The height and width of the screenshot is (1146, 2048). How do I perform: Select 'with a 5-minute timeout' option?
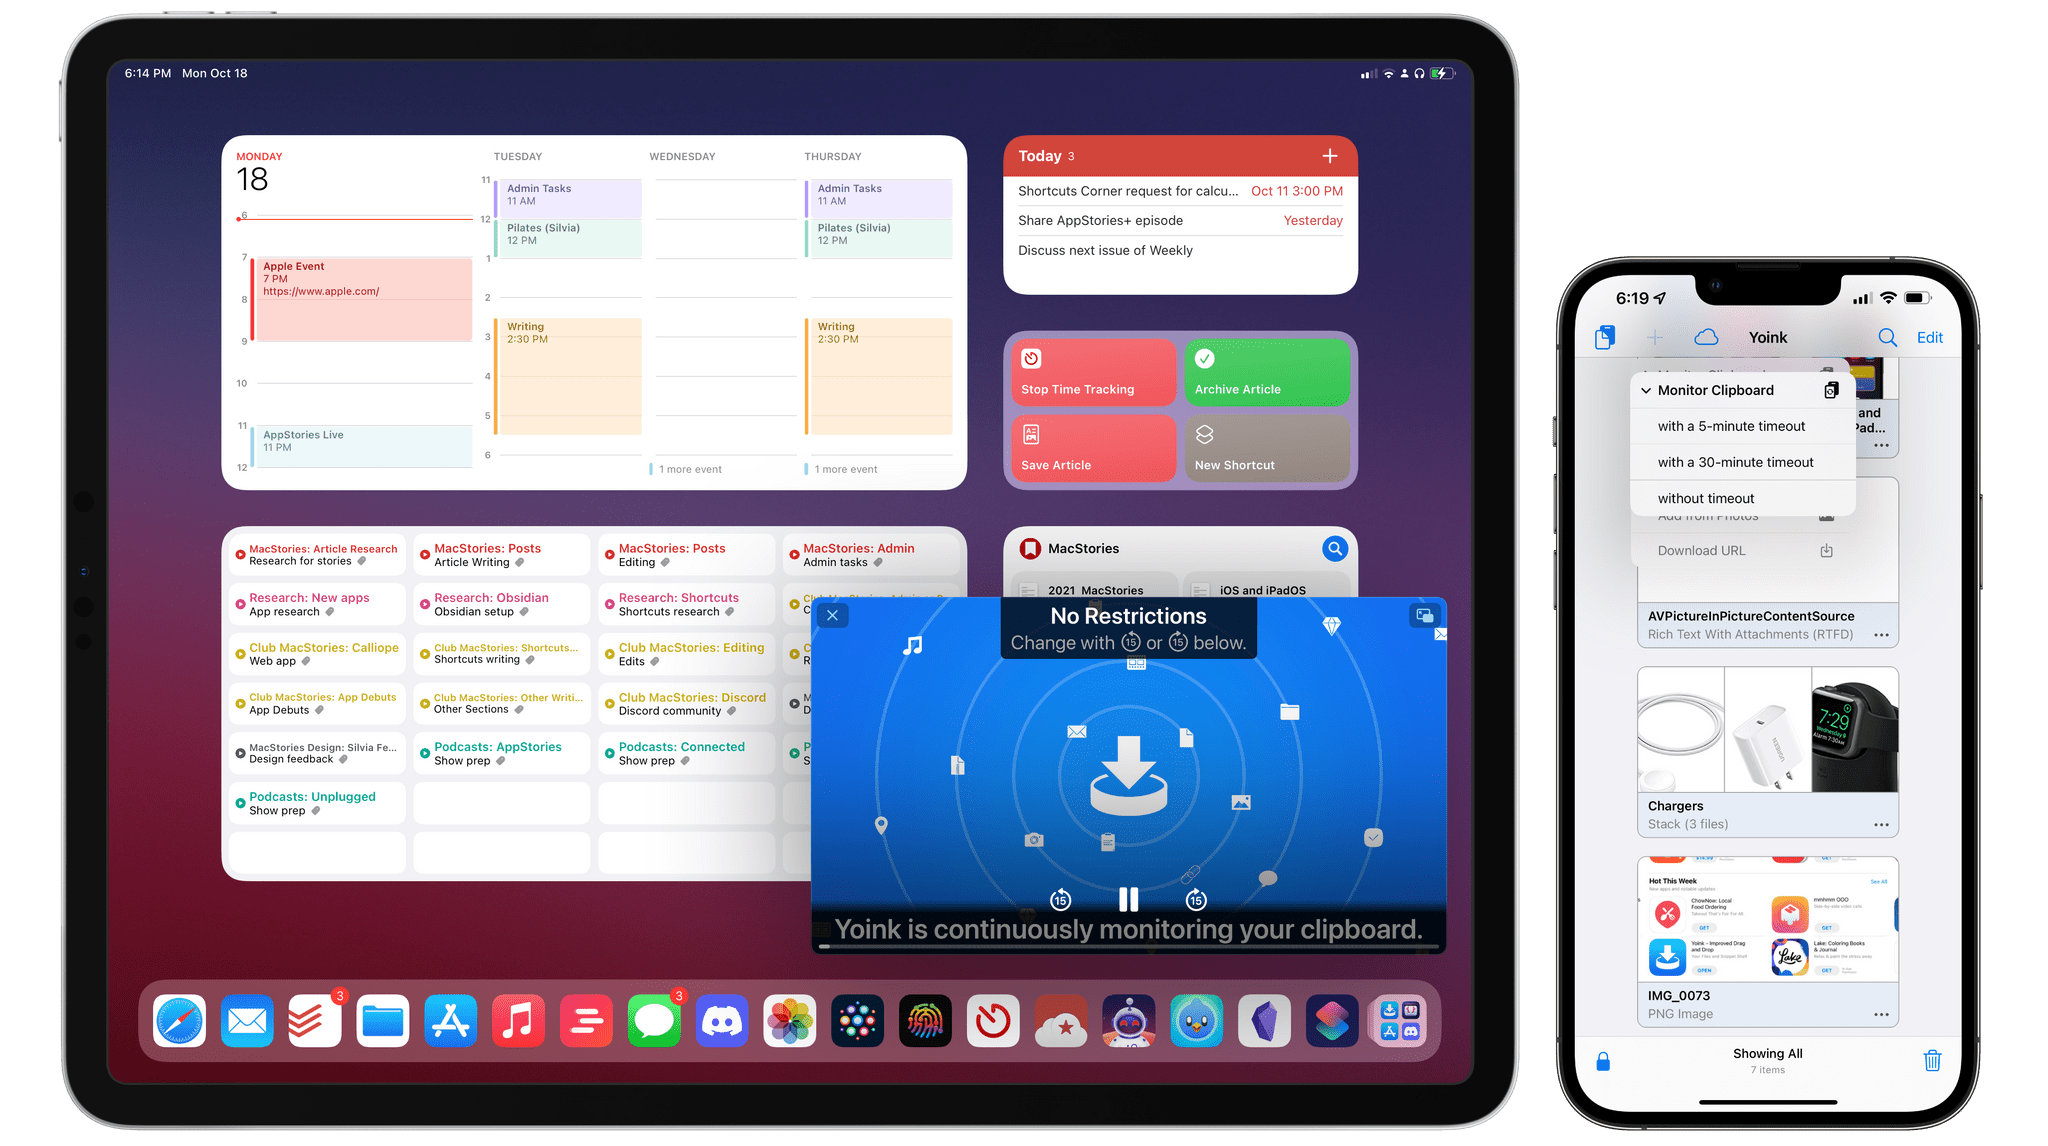click(x=1733, y=427)
